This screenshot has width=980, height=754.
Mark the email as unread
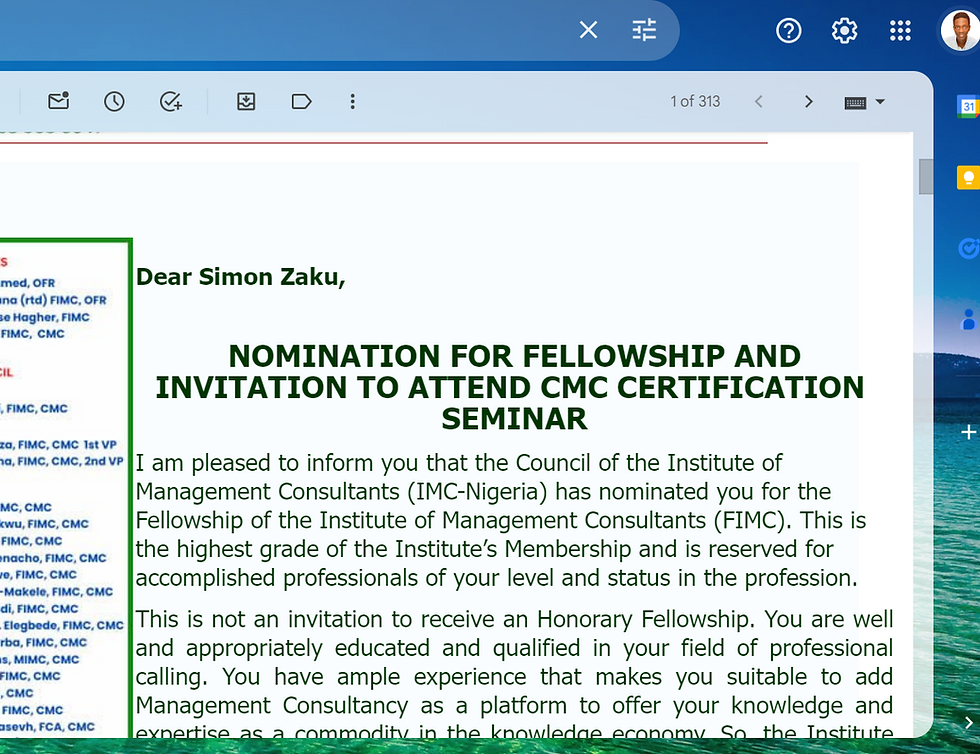58,101
